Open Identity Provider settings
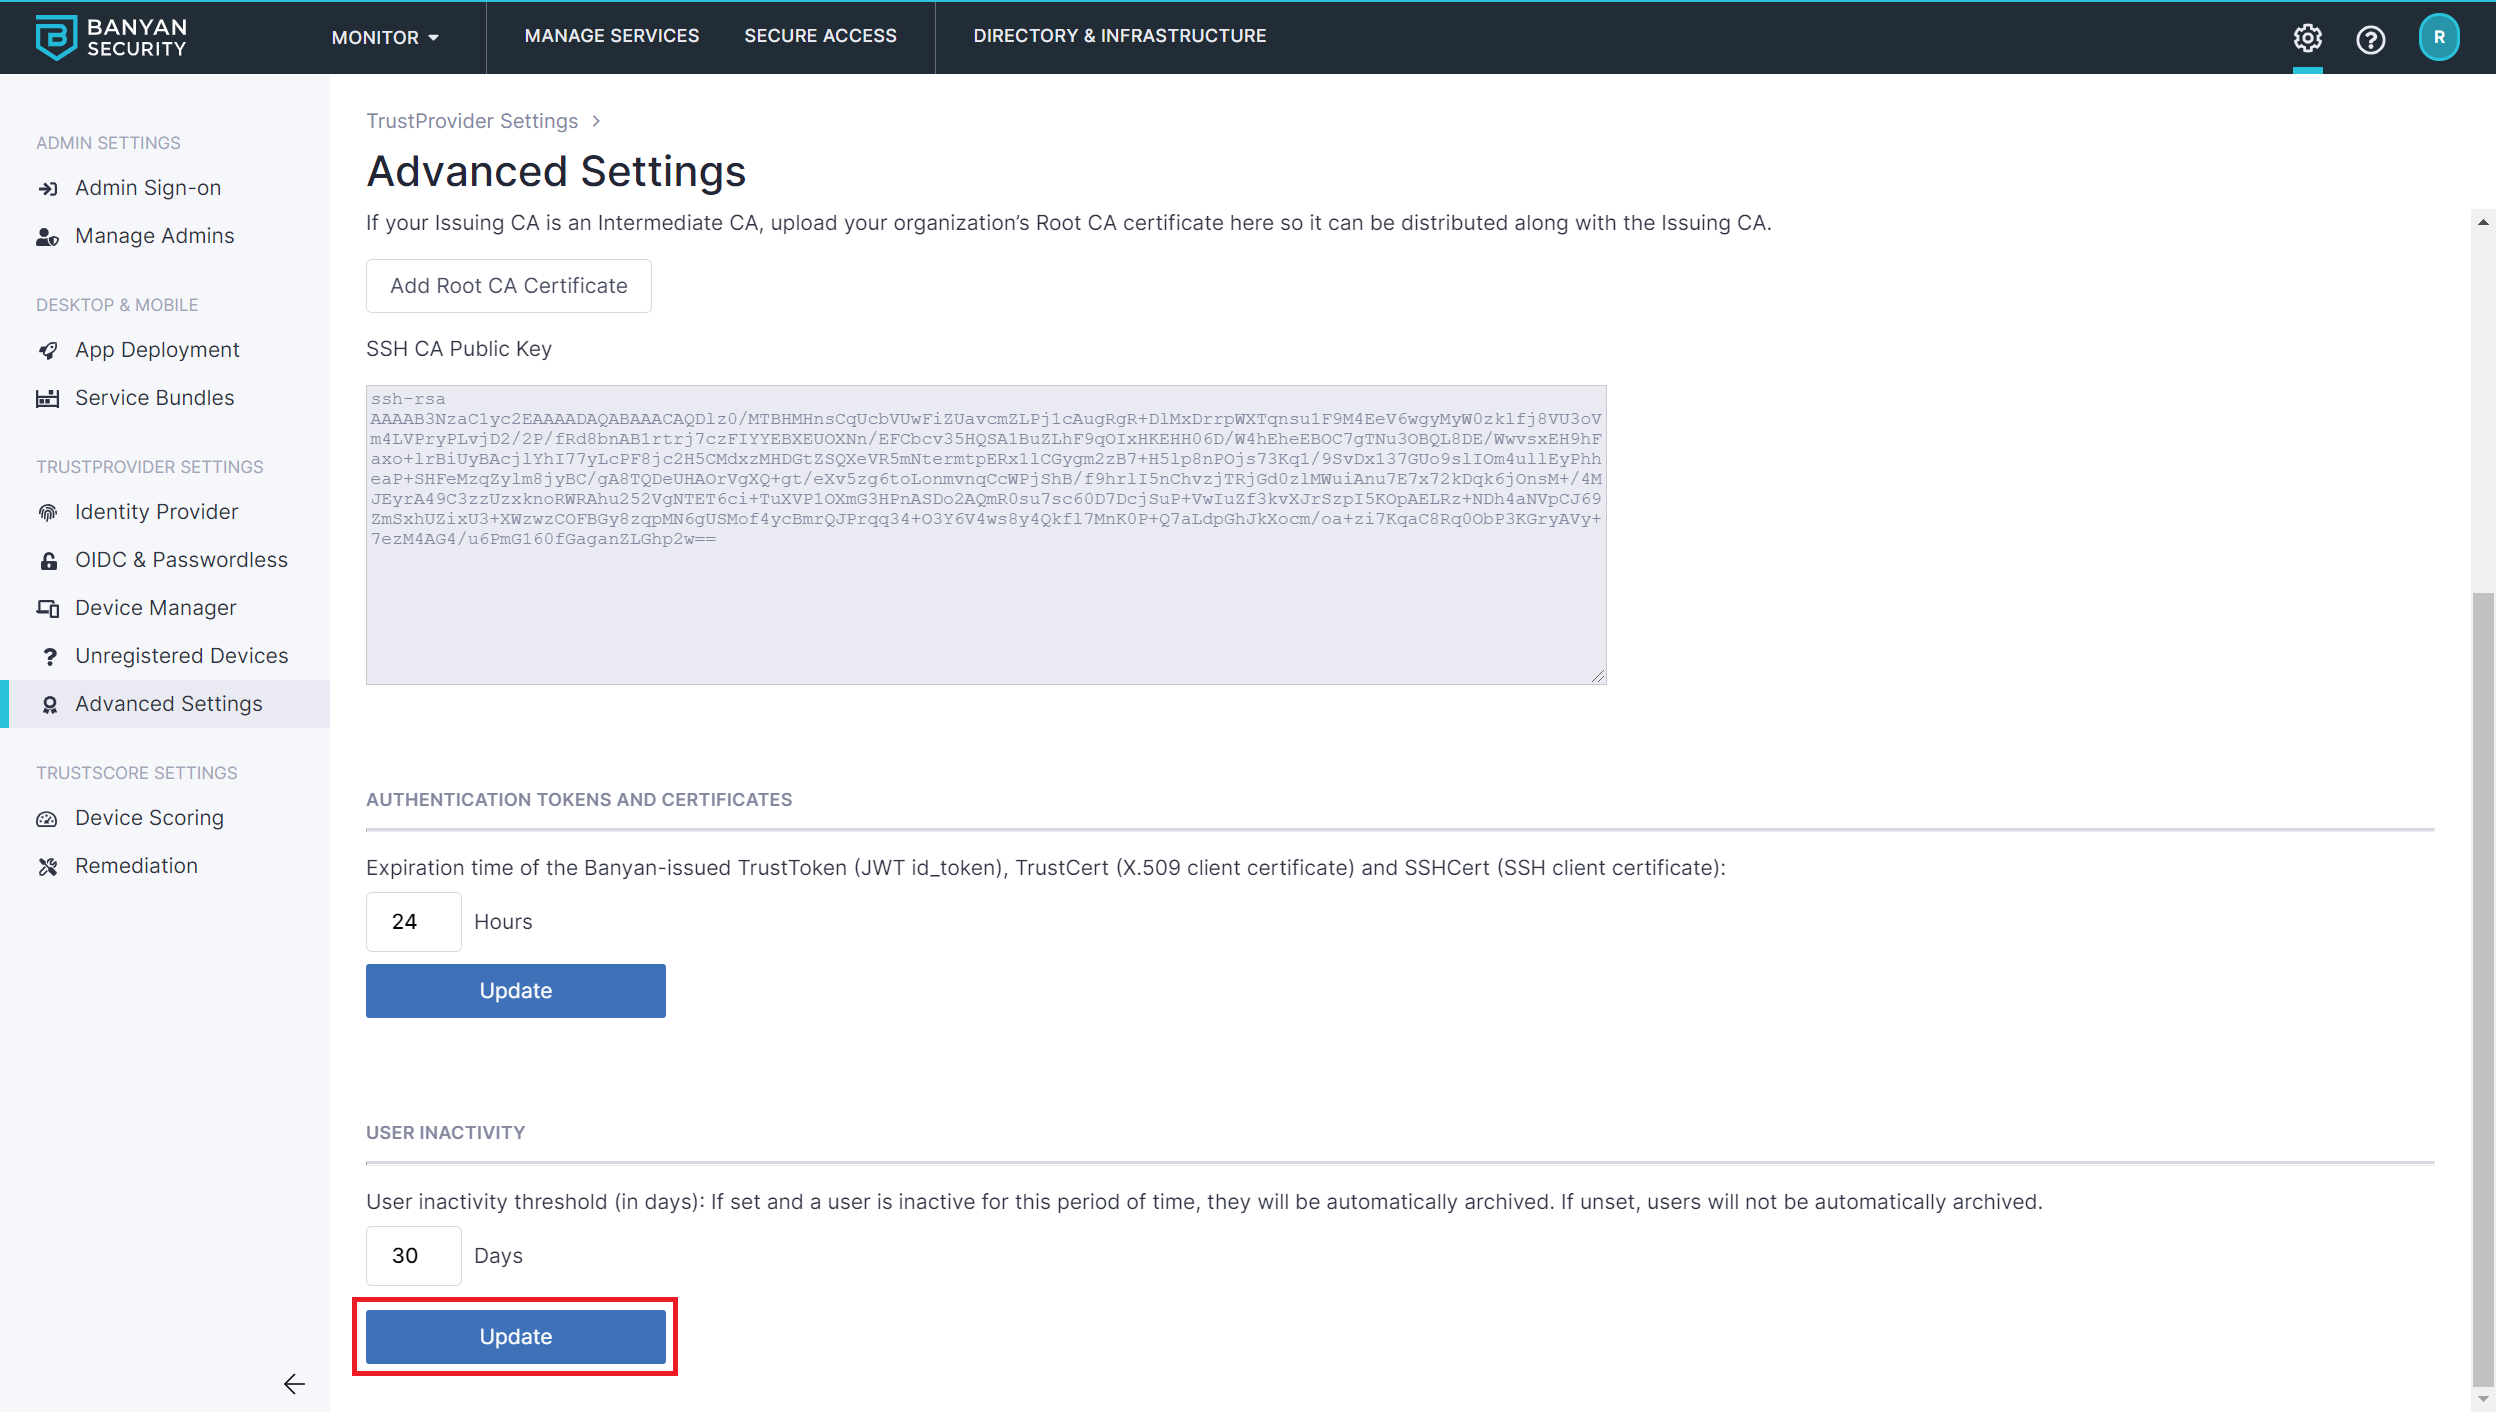The width and height of the screenshot is (2496, 1417). [x=156, y=512]
